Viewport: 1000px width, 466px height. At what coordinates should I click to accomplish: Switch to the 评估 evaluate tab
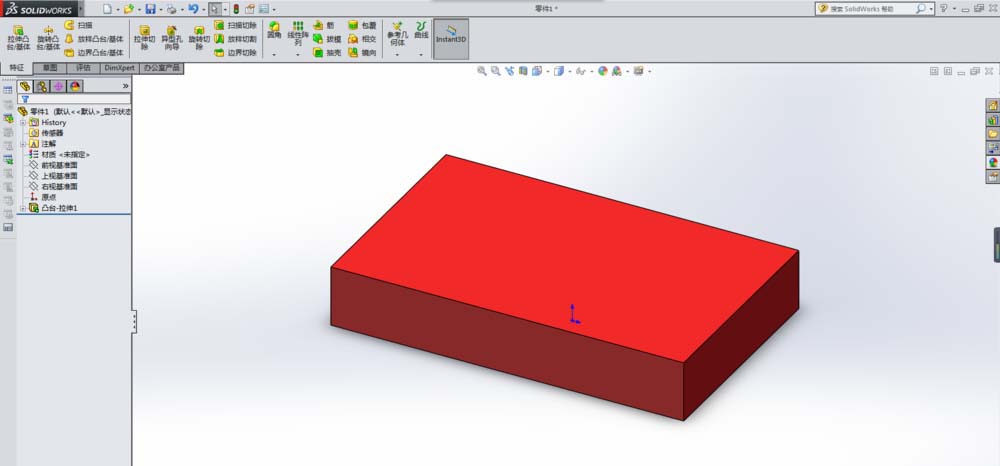tap(84, 68)
